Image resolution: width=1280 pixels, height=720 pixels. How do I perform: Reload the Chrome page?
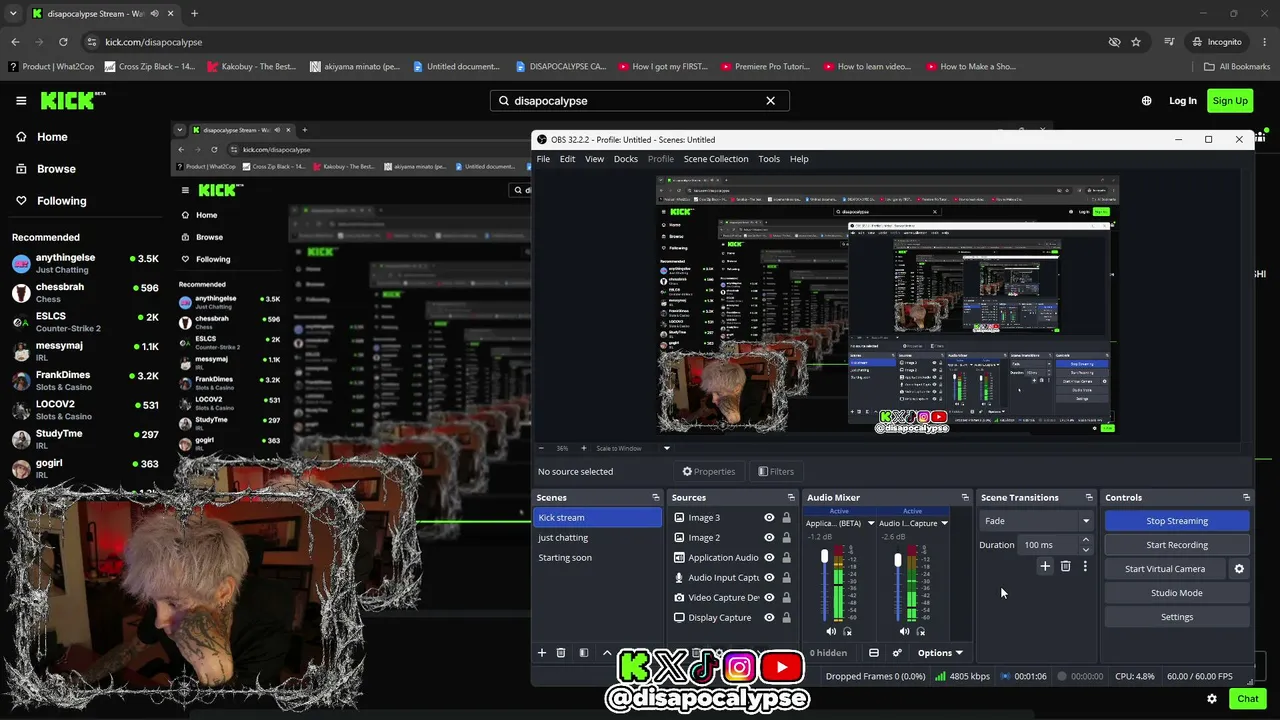(63, 42)
